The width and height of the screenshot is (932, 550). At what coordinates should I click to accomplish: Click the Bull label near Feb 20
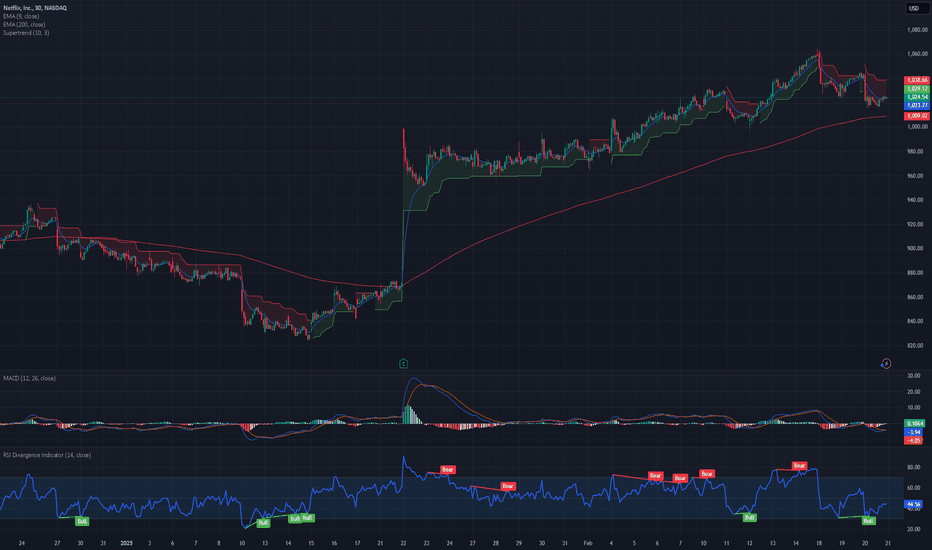click(x=868, y=521)
